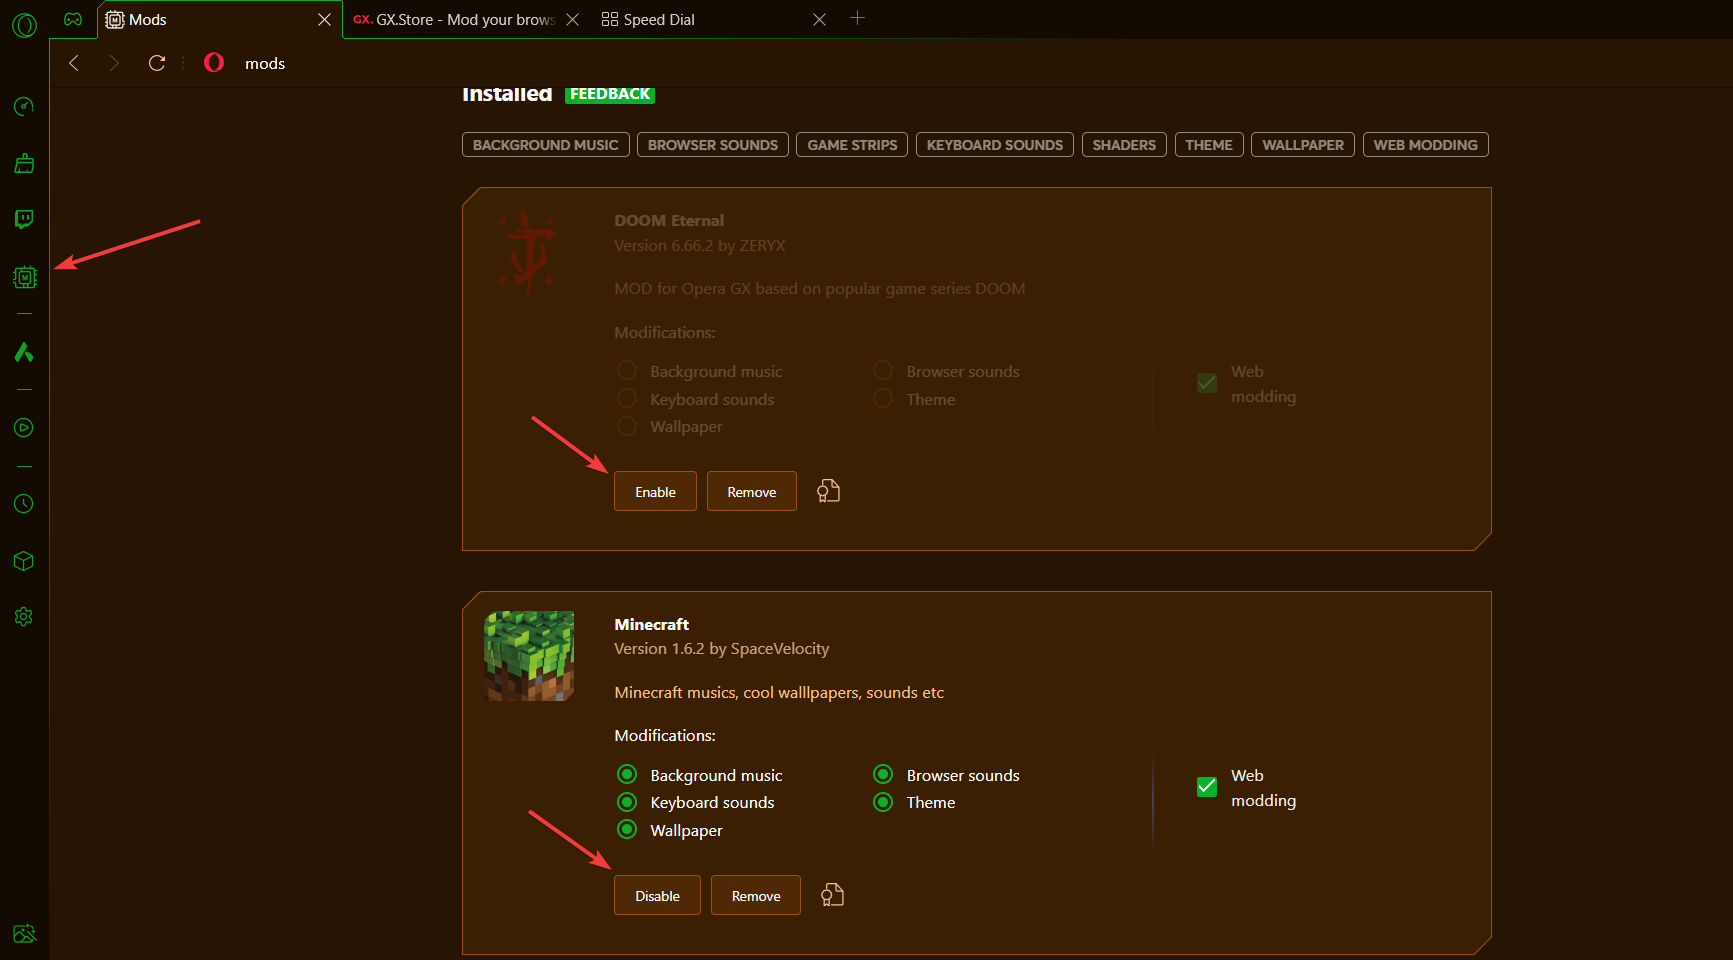Filter by Web Modding category

tap(1426, 145)
